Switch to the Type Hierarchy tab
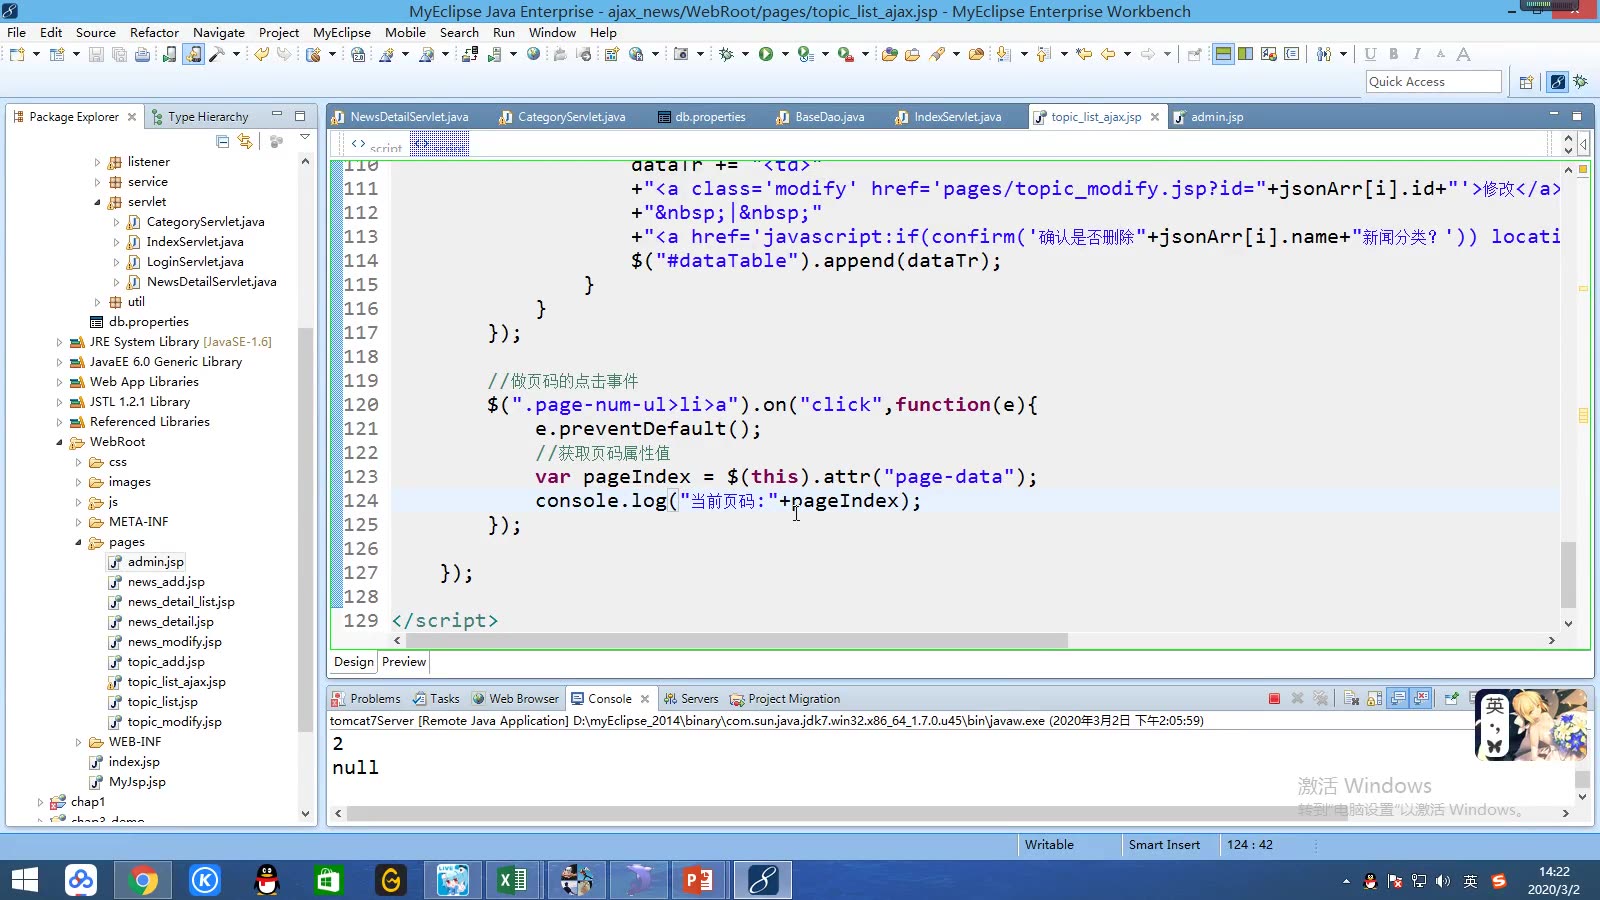 (x=208, y=117)
